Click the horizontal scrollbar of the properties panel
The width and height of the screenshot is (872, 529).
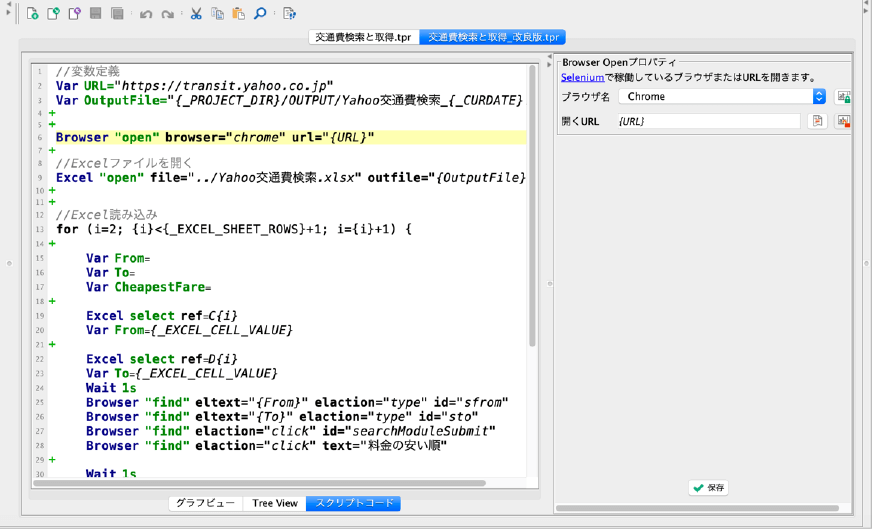[x=697, y=508]
